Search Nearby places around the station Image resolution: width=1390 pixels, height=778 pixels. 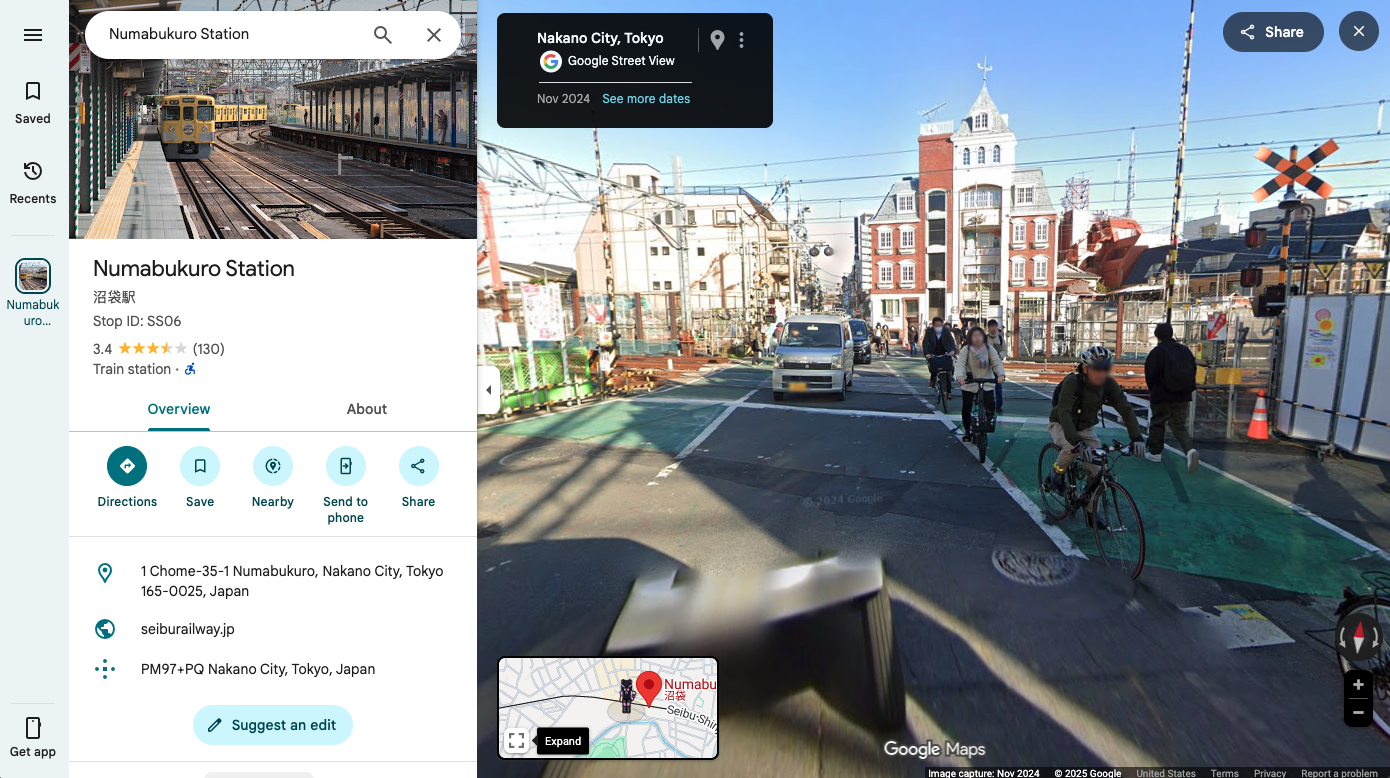coord(273,477)
